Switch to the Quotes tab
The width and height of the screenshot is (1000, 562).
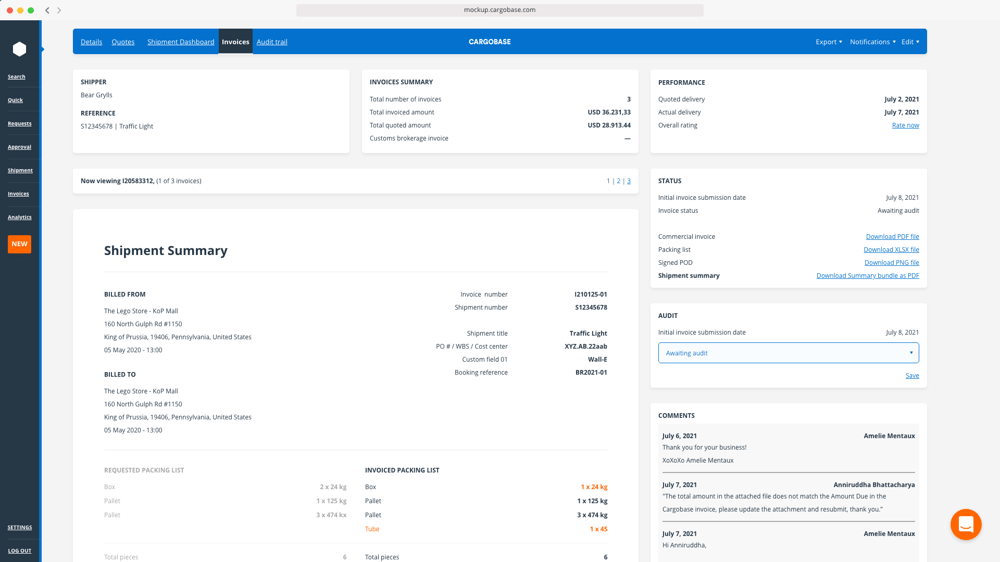point(123,42)
